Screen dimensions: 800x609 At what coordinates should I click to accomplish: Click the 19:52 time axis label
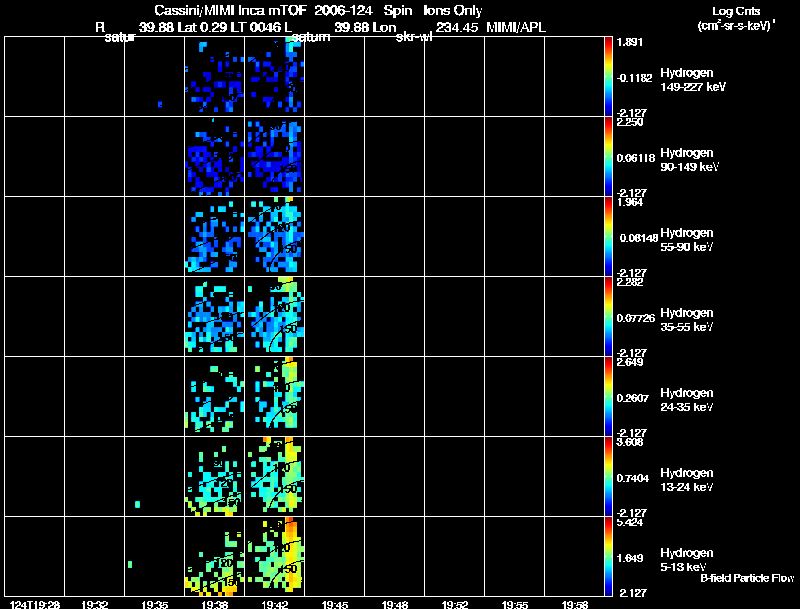click(454, 604)
